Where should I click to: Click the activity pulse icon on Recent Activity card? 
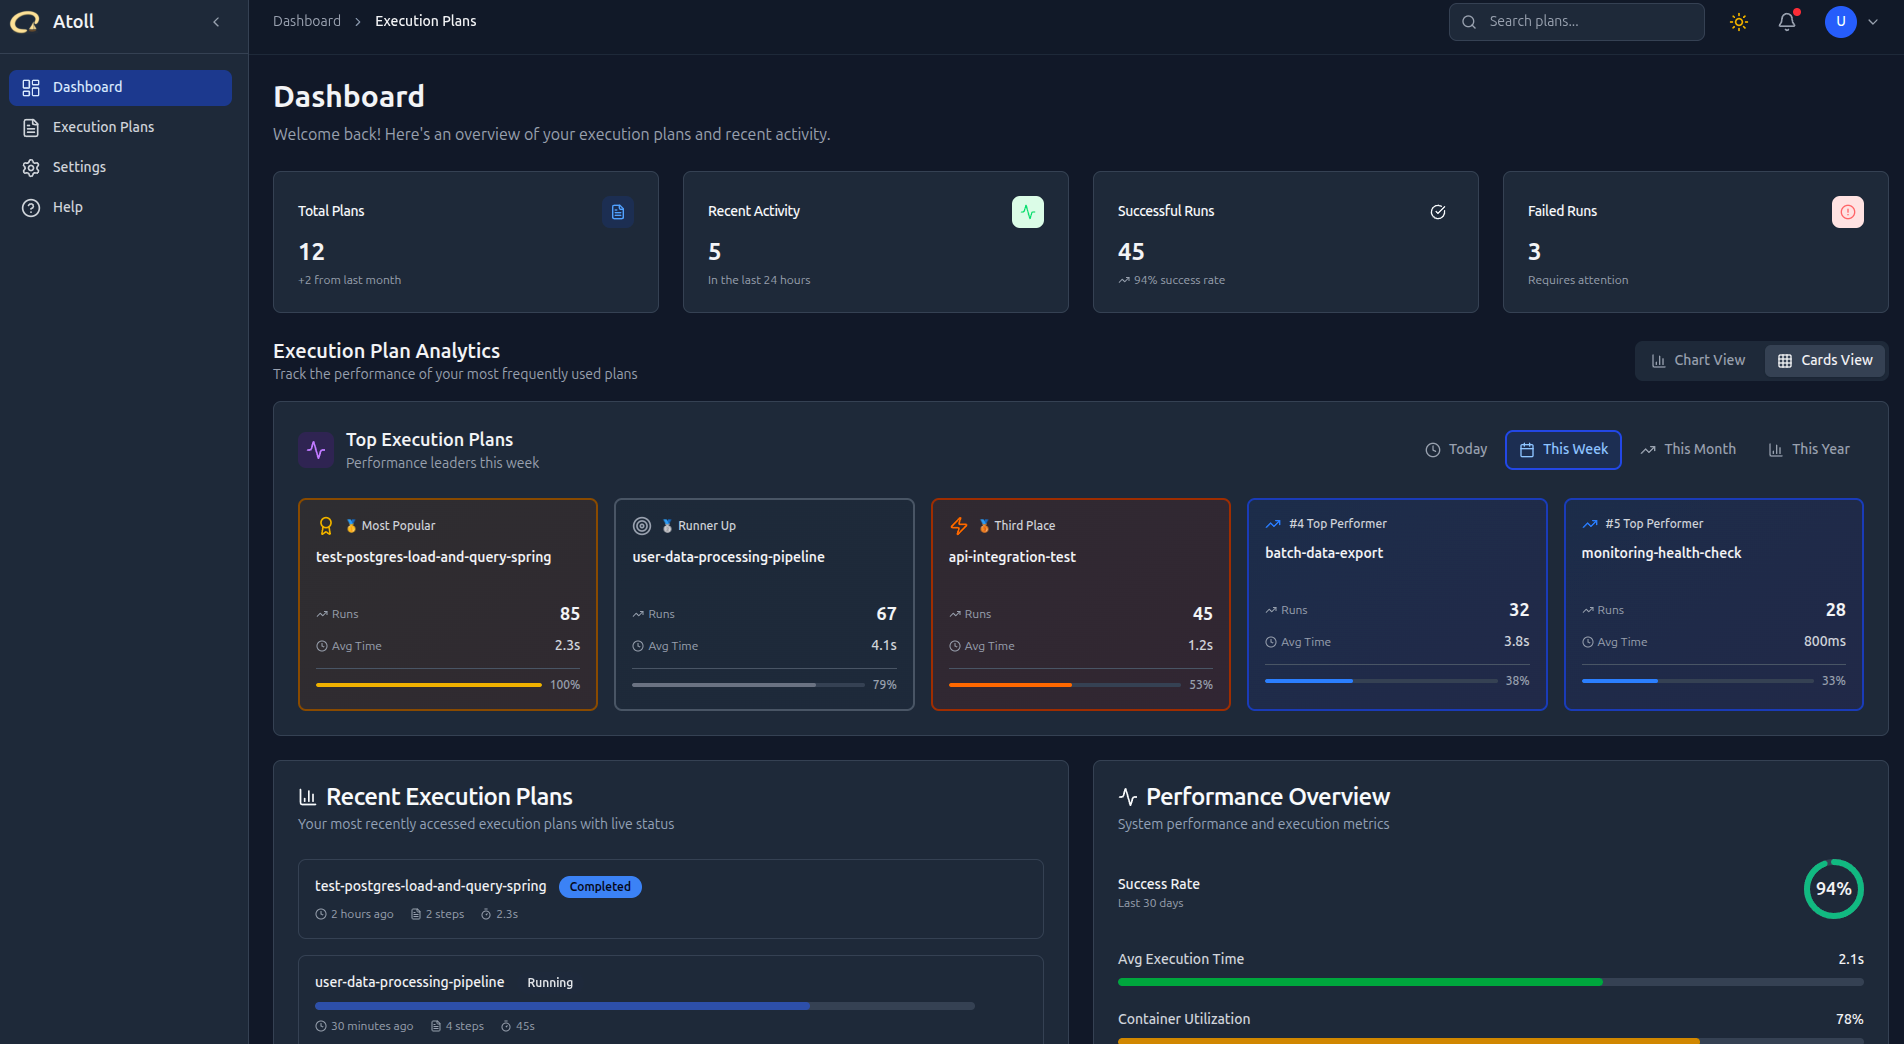[1027, 212]
